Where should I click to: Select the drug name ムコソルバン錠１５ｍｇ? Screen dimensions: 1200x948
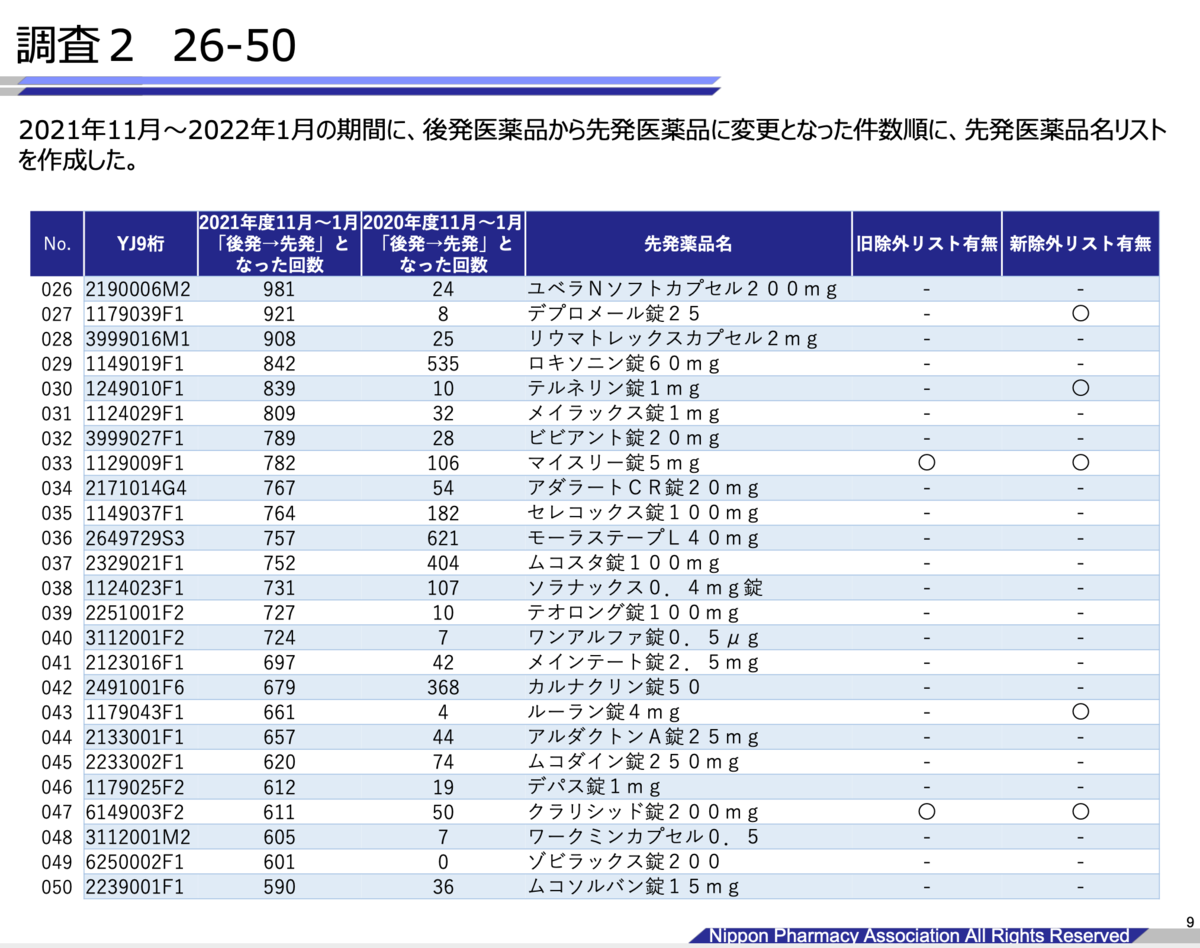click(634, 887)
